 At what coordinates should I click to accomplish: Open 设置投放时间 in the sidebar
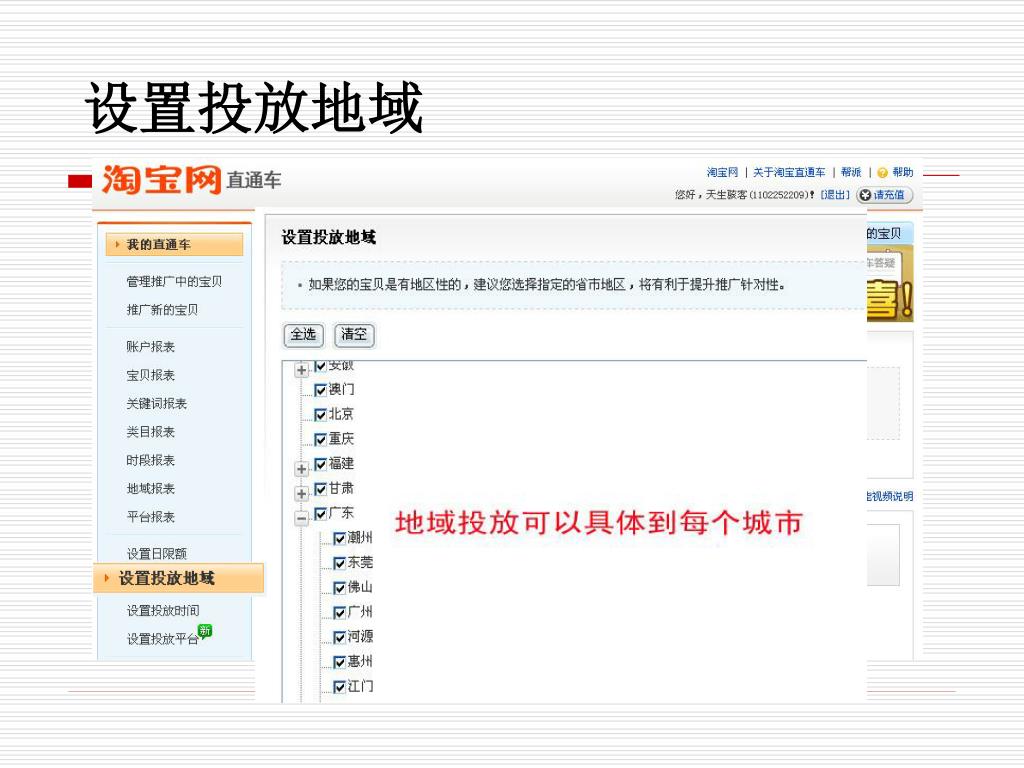[x=163, y=611]
